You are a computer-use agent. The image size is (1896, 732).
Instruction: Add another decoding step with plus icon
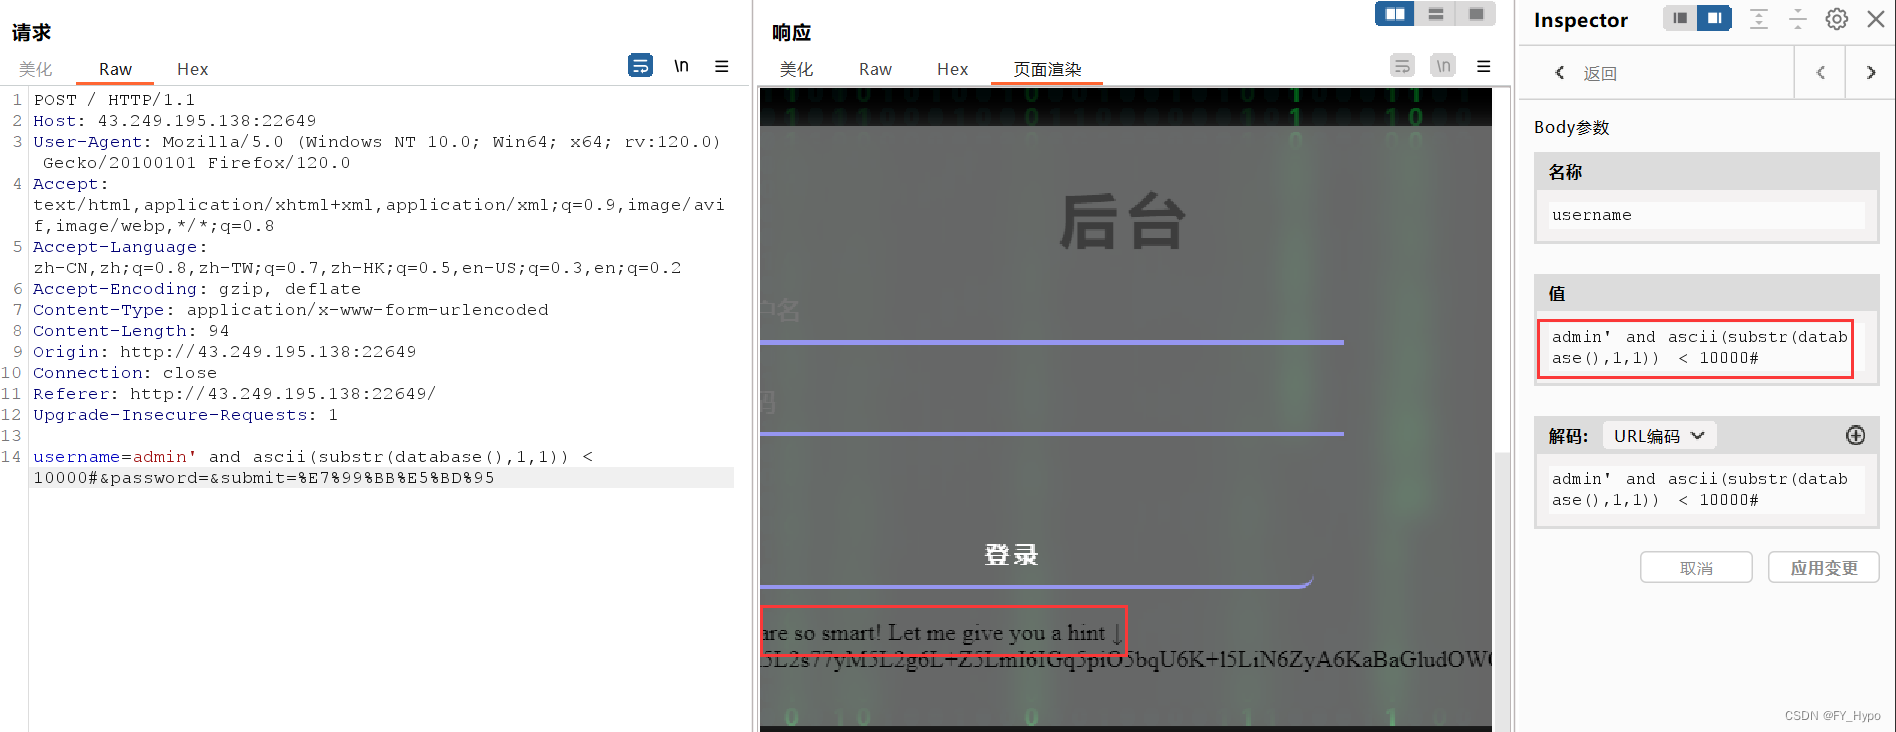1855,435
